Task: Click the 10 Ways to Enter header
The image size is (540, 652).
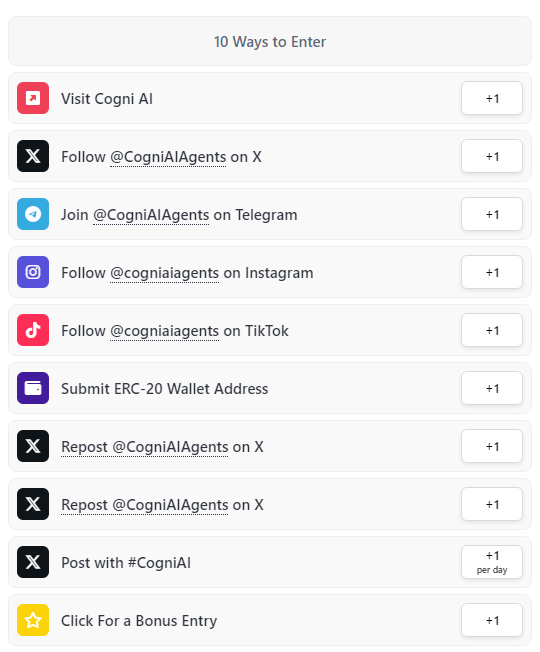Action: click(270, 42)
